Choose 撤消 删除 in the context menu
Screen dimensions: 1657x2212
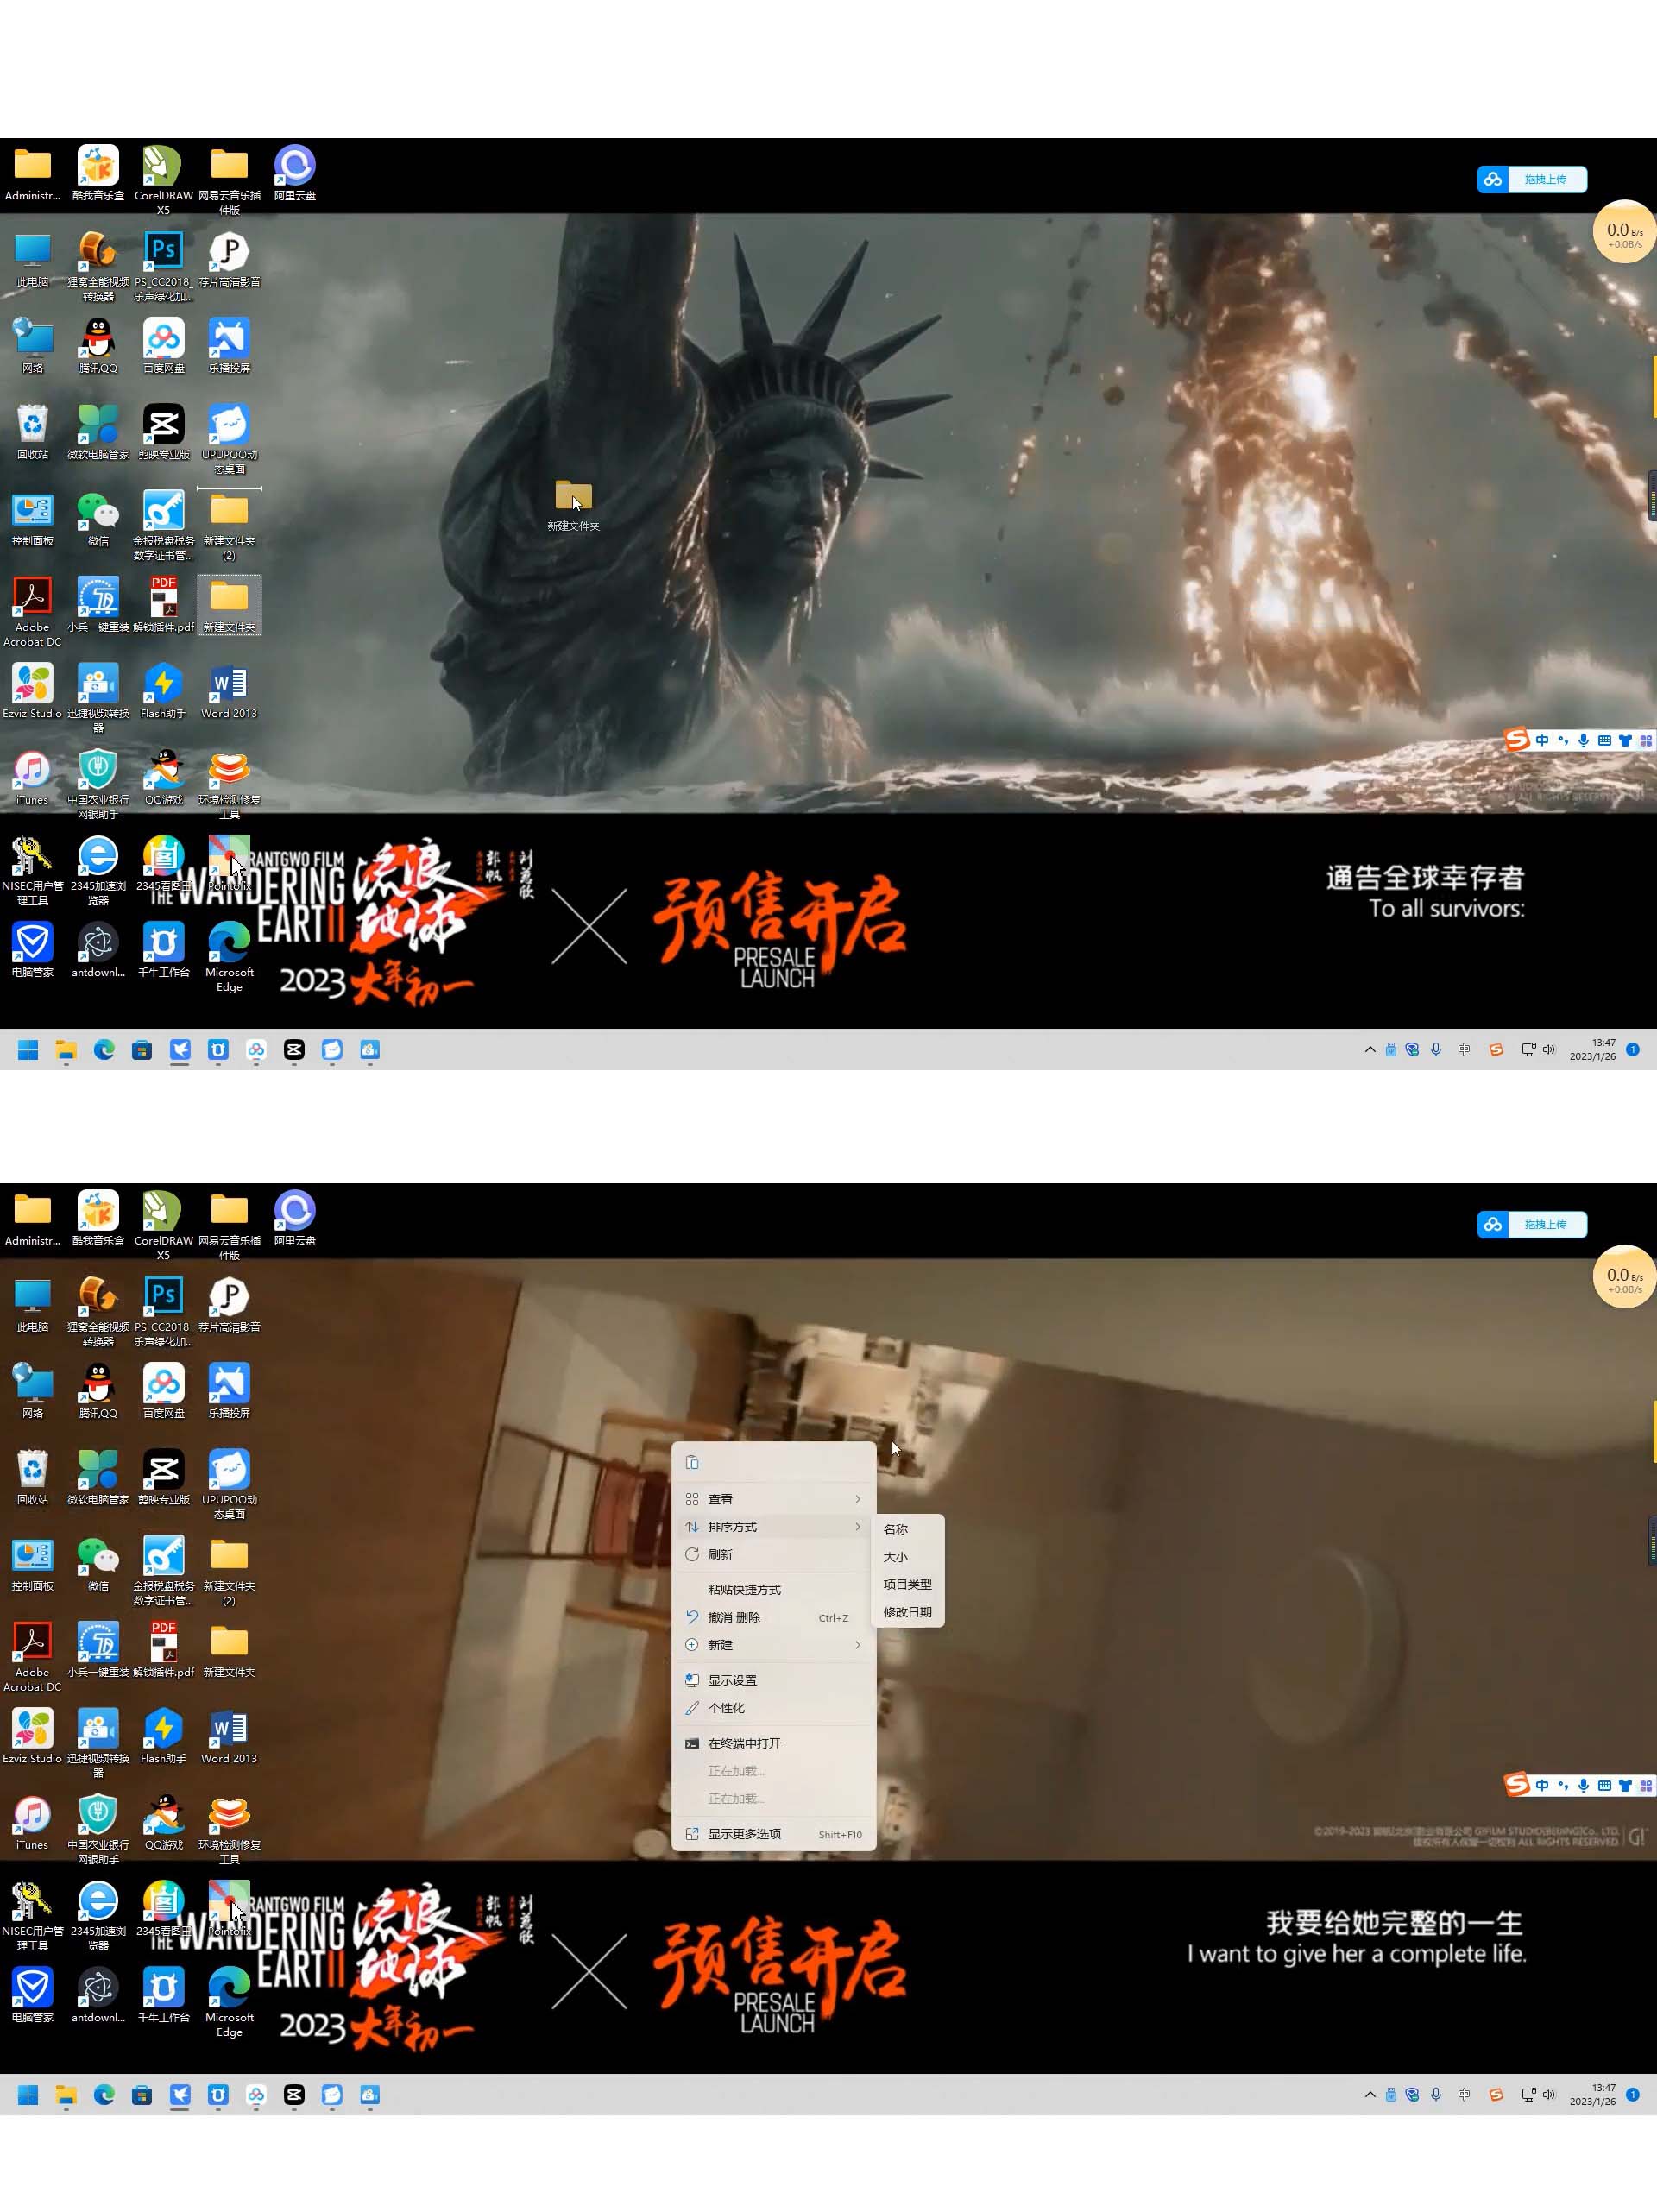click(773, 1617)
